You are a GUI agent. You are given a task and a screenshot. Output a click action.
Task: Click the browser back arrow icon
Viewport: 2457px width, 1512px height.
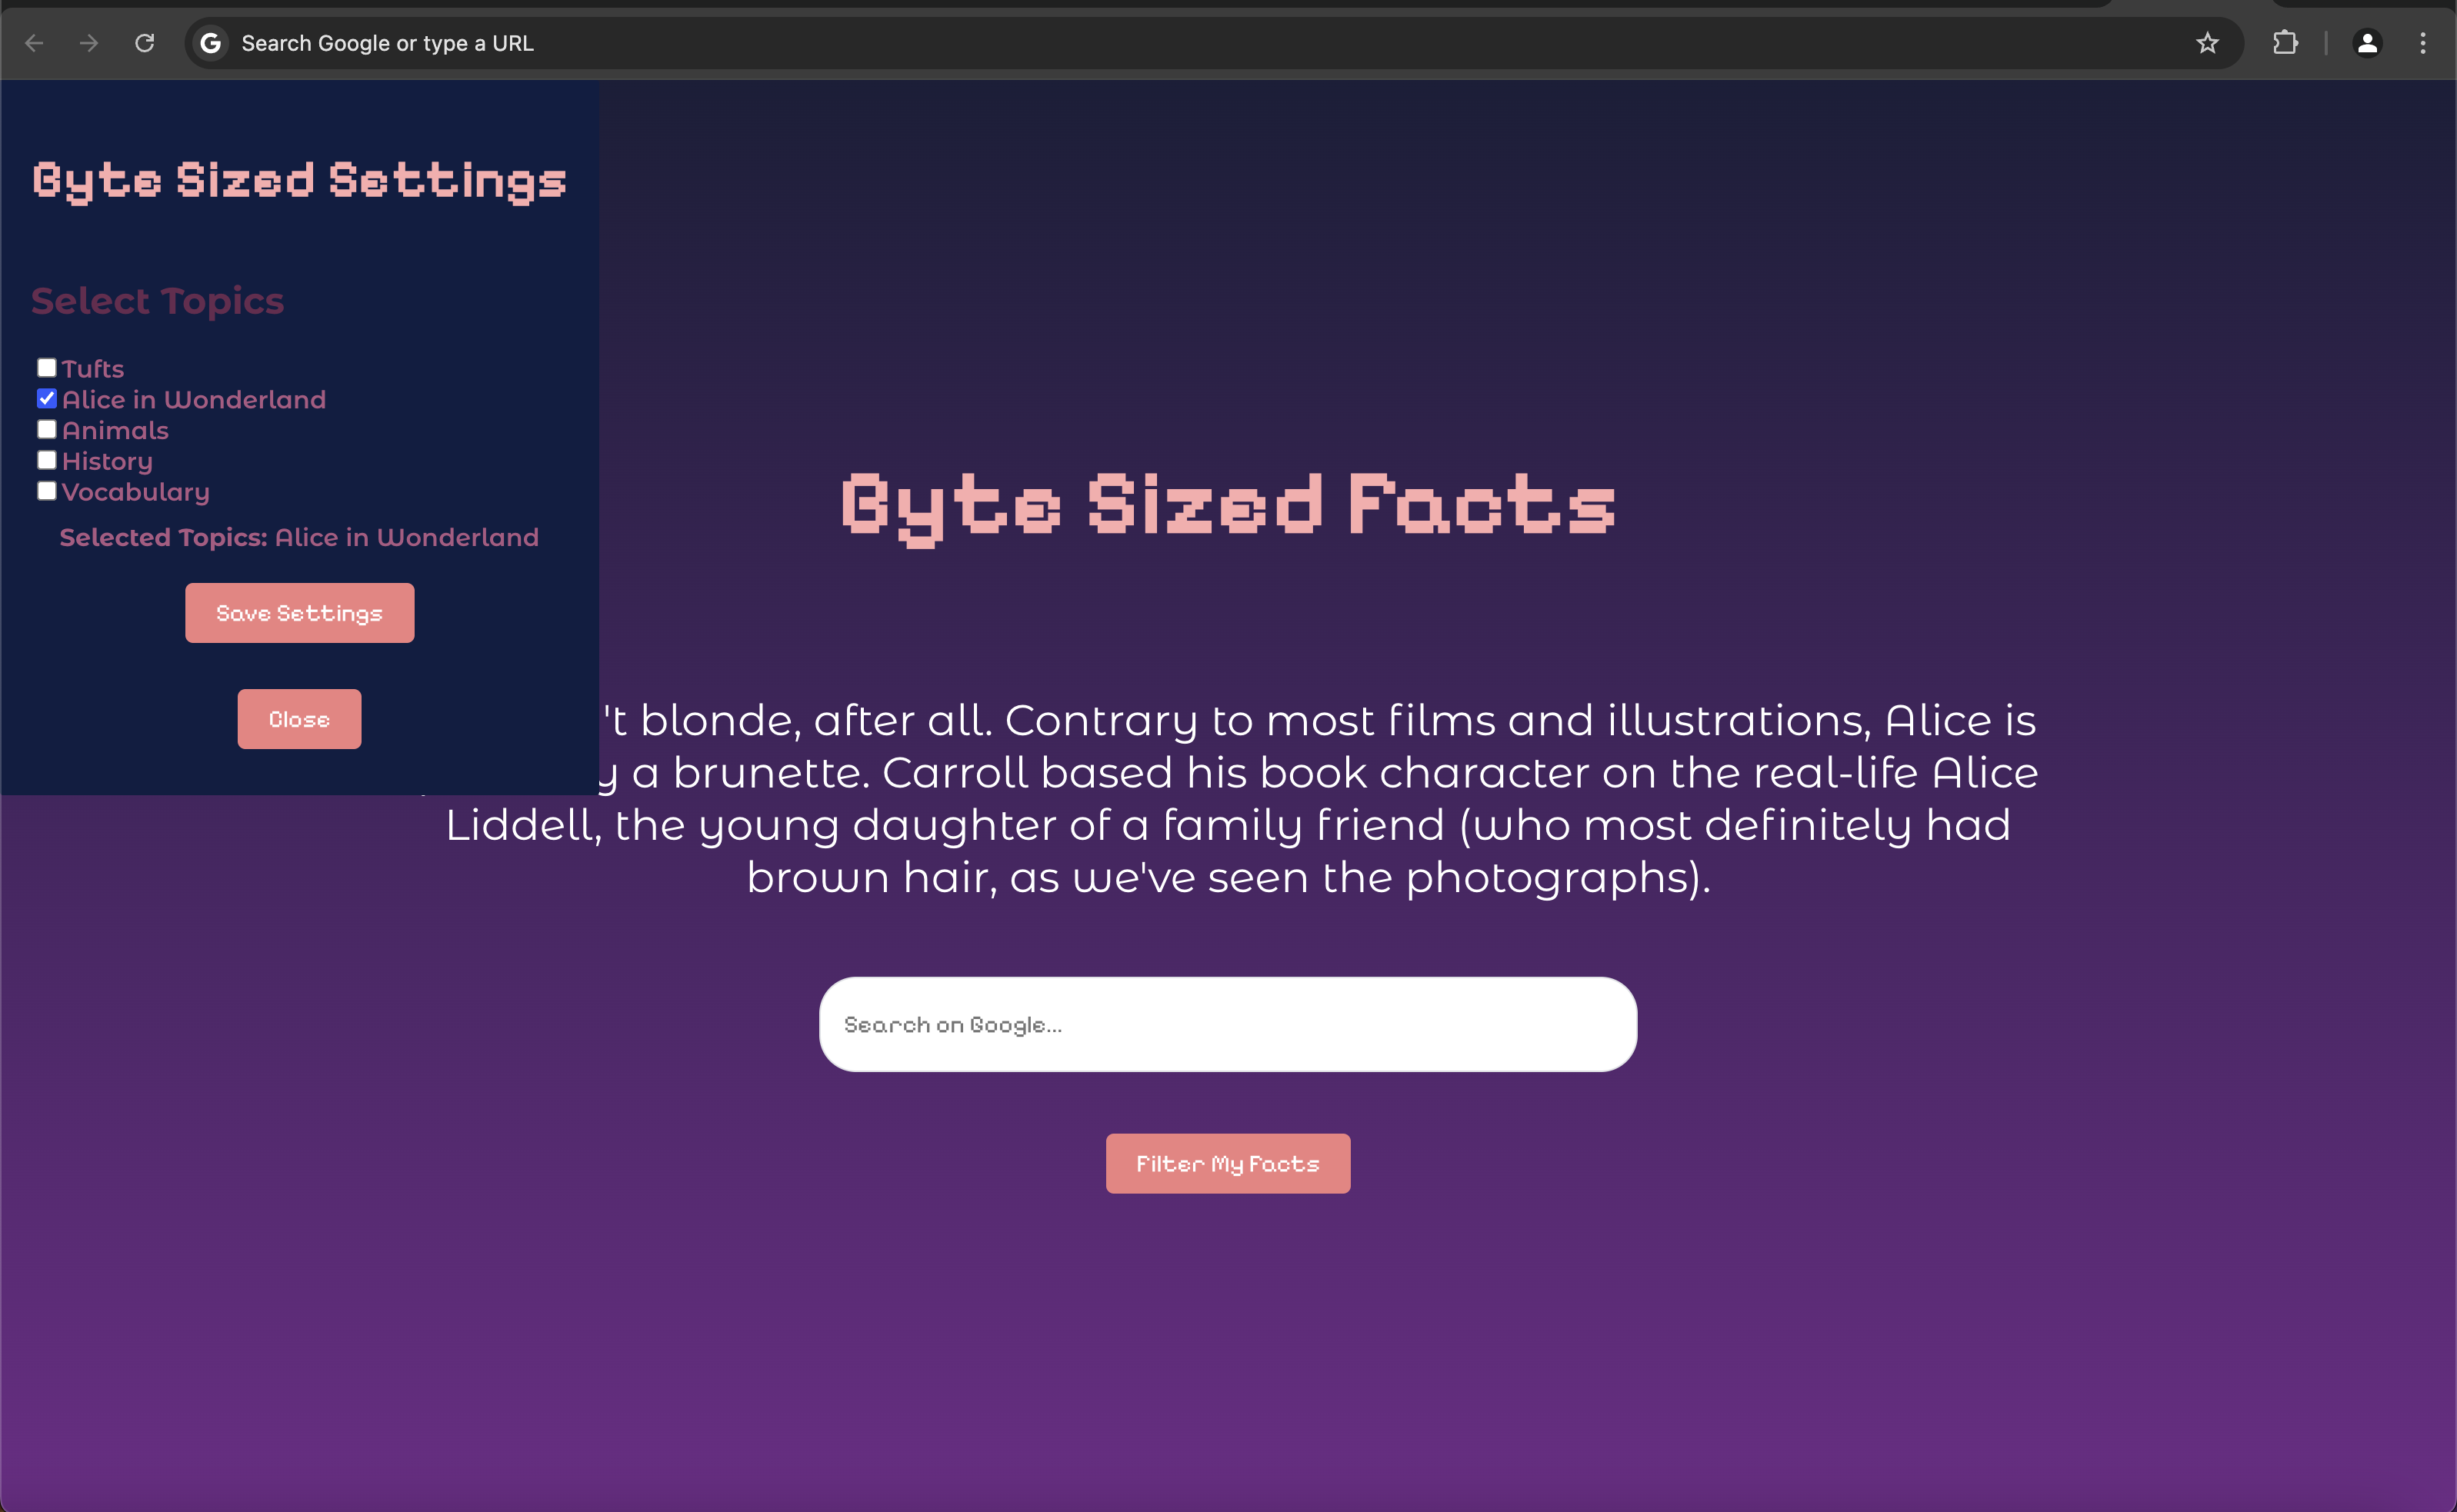pos(34,43)
